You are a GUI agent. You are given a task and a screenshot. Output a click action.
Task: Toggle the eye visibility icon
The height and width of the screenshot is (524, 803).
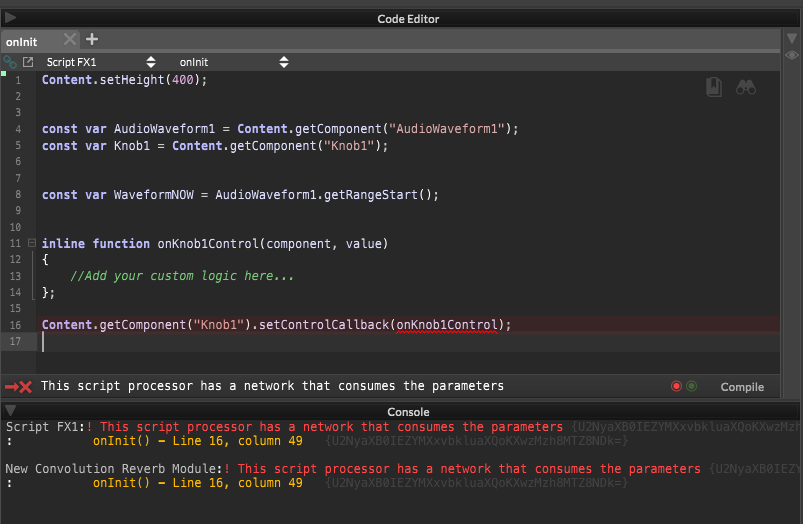(792, 55)
